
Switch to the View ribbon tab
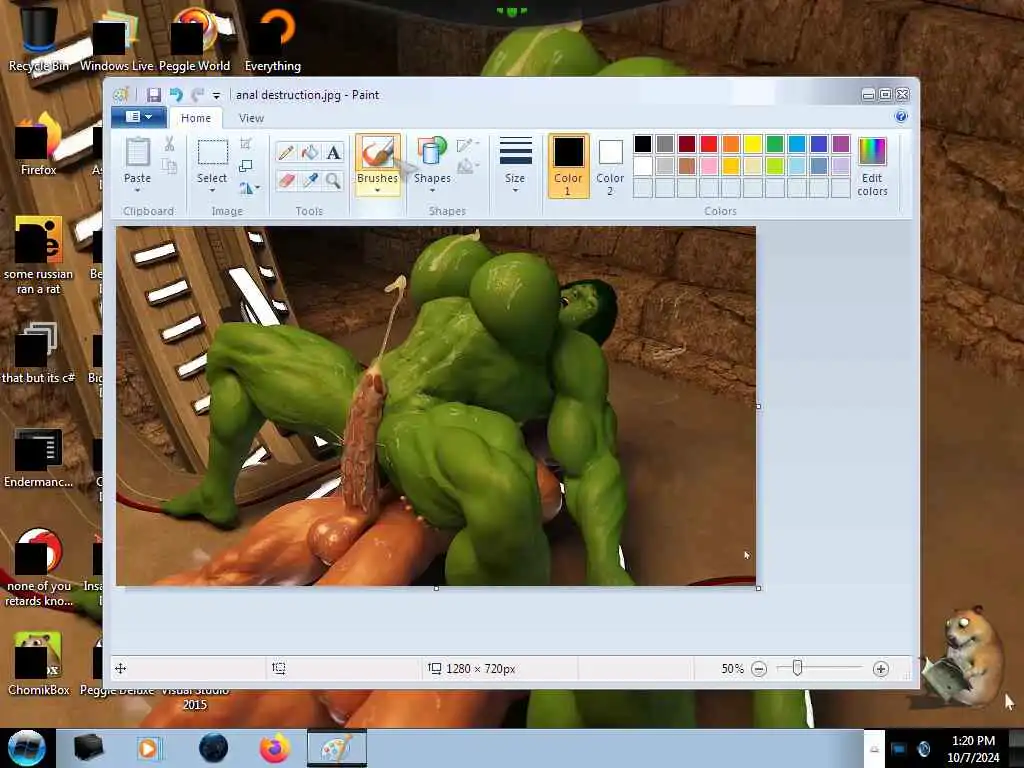[x=251, y=118]
